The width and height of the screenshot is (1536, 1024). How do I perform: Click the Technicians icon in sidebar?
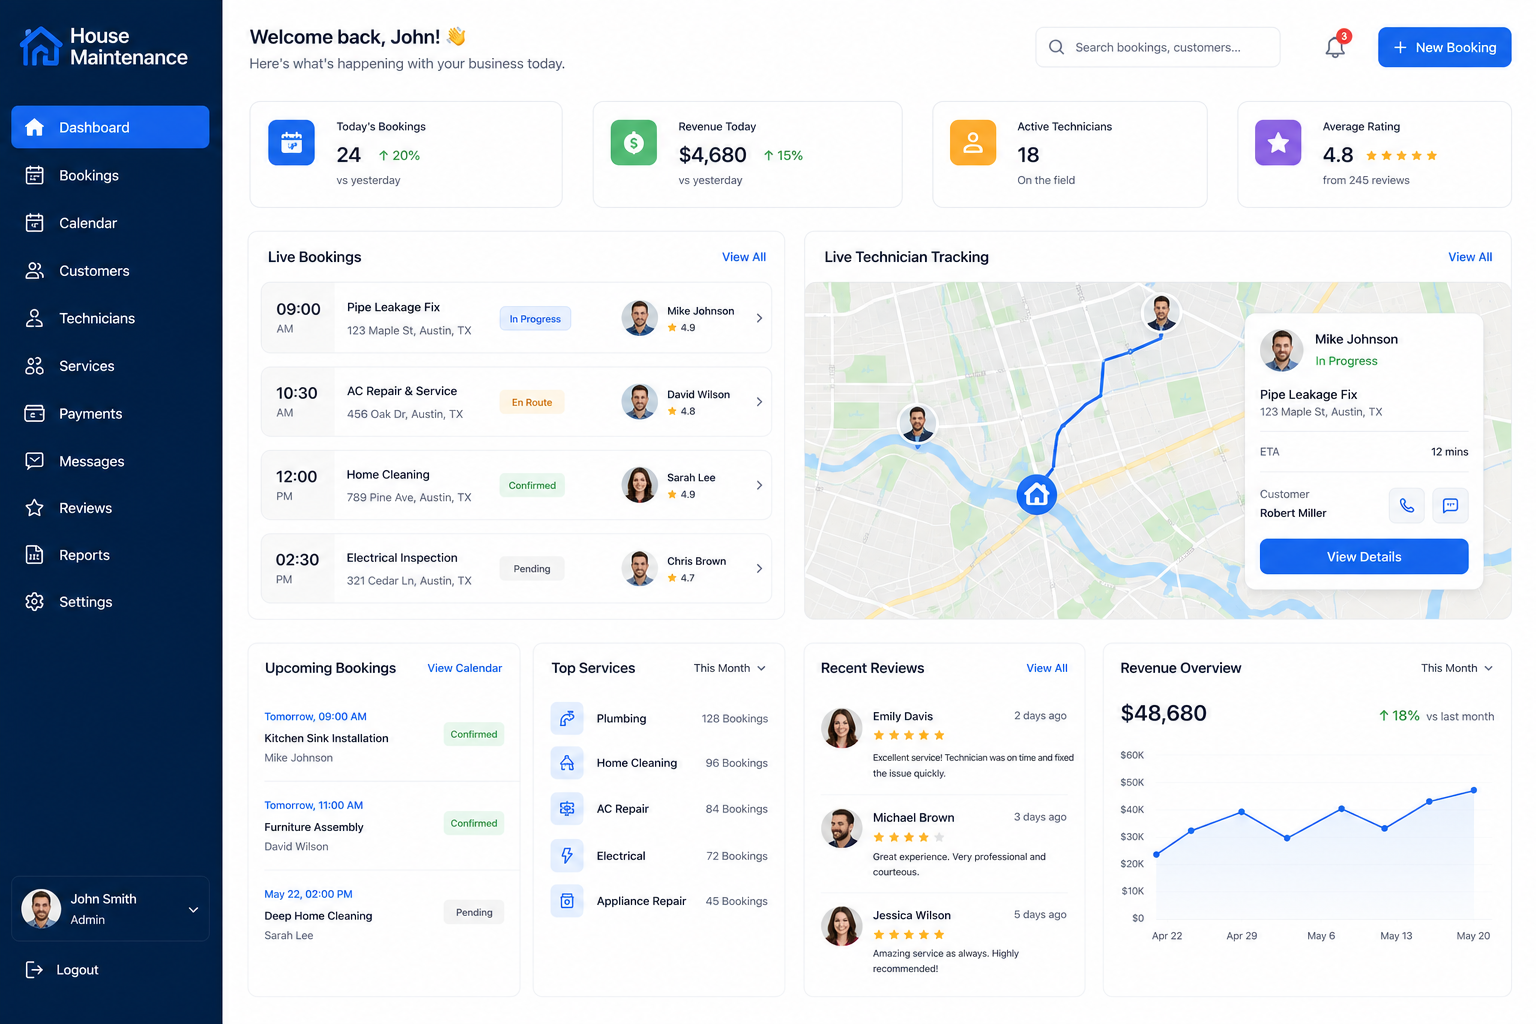click(34, 318)
